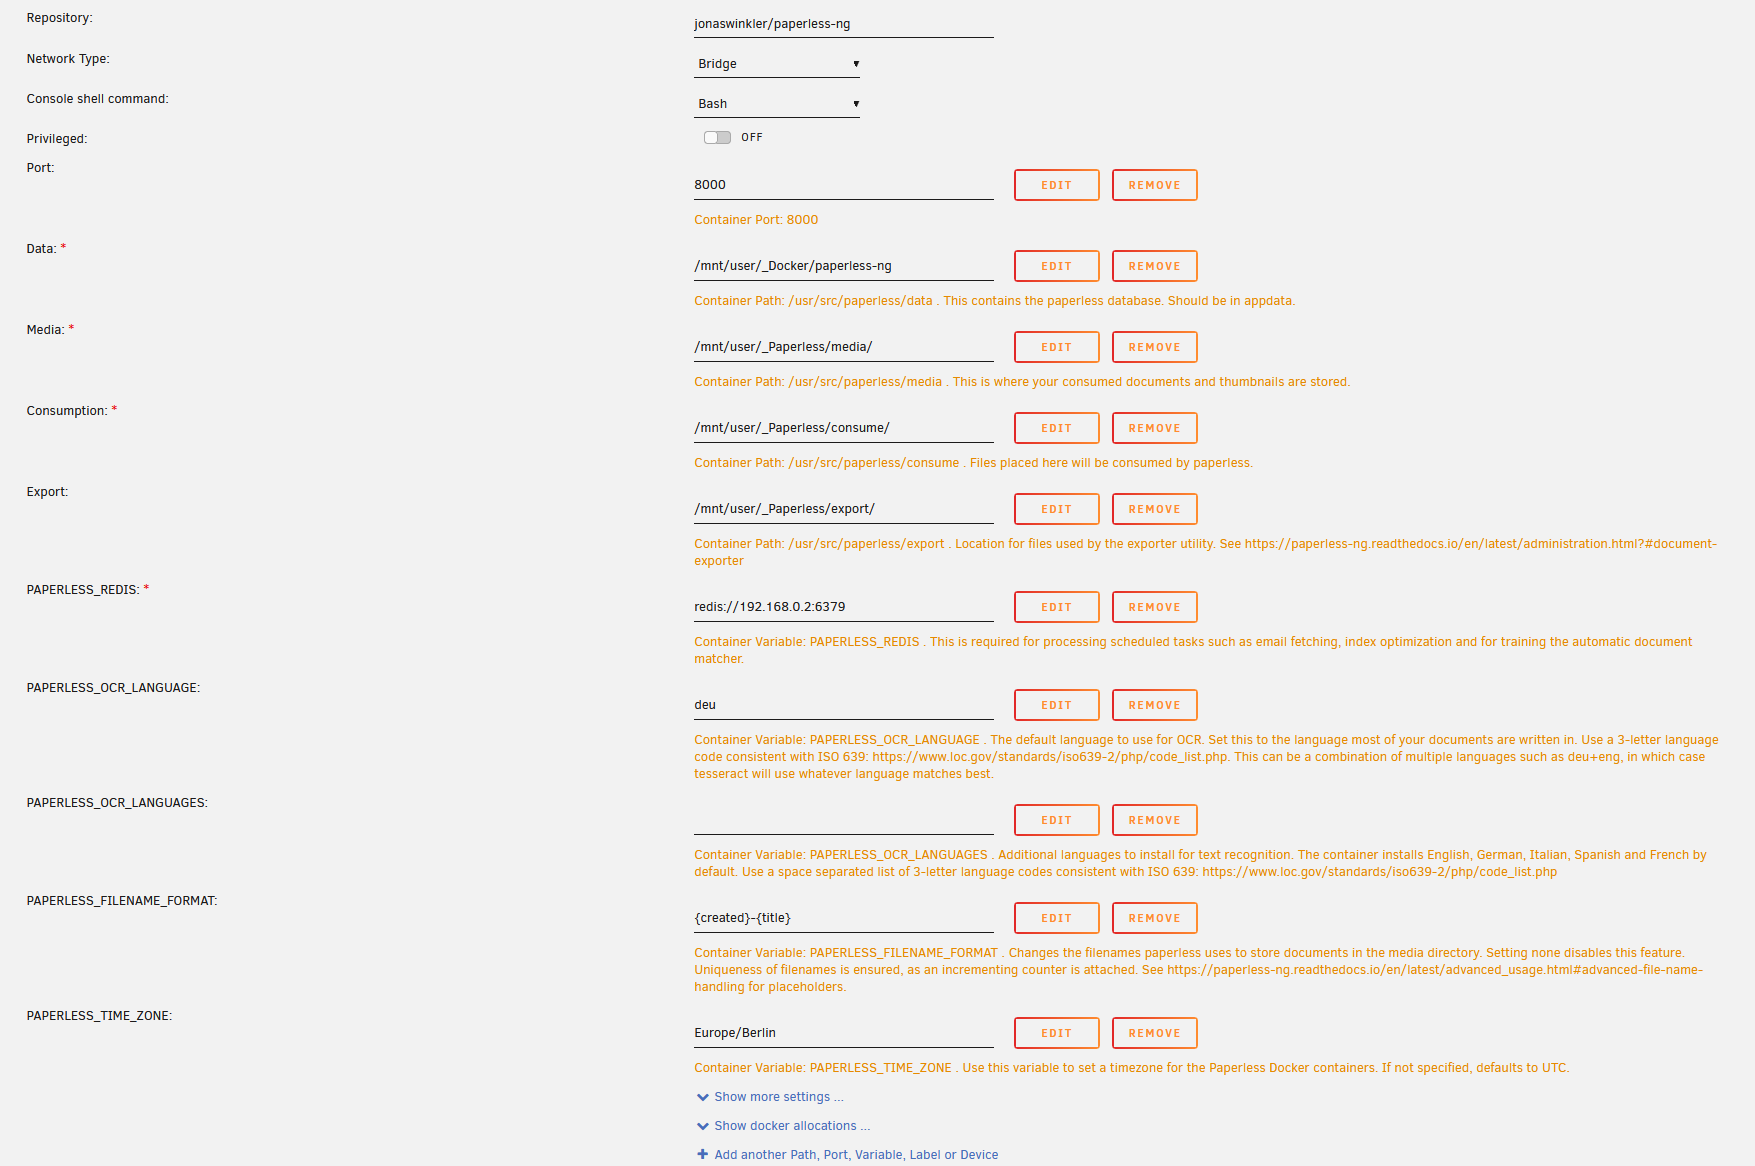This screenshot has height=1166, width=1755.
Task: Edit the Port 8000 entry
Action: tap(1057, 185)
